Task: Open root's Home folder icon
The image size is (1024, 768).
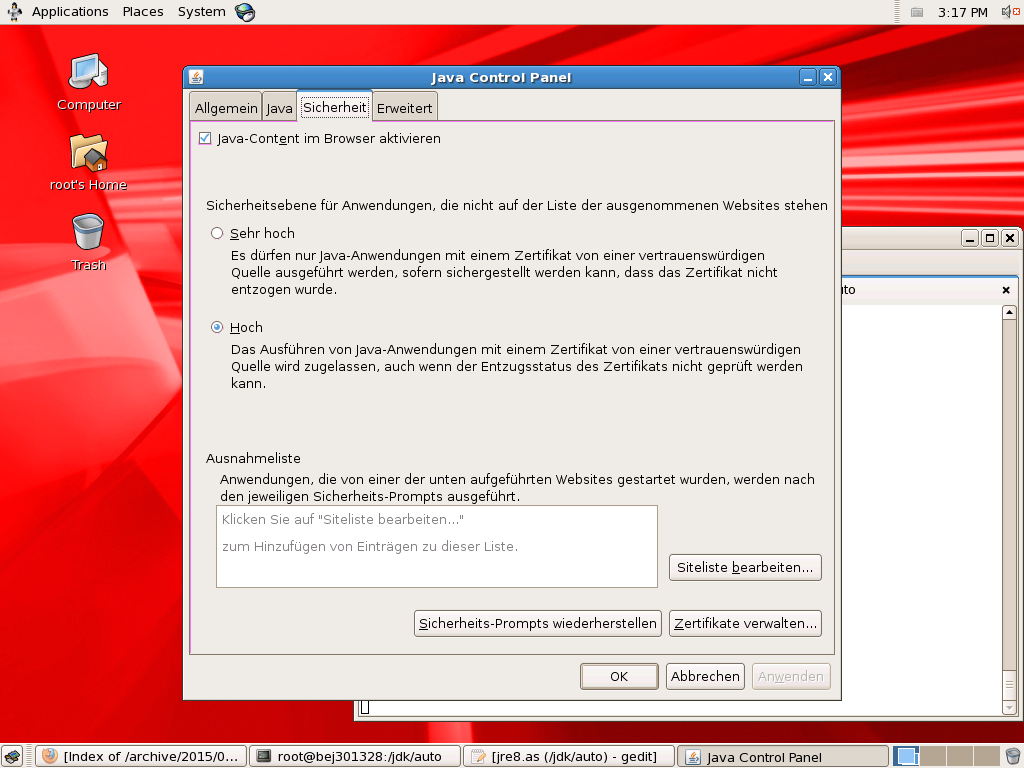Action: (x=88, y=153)
